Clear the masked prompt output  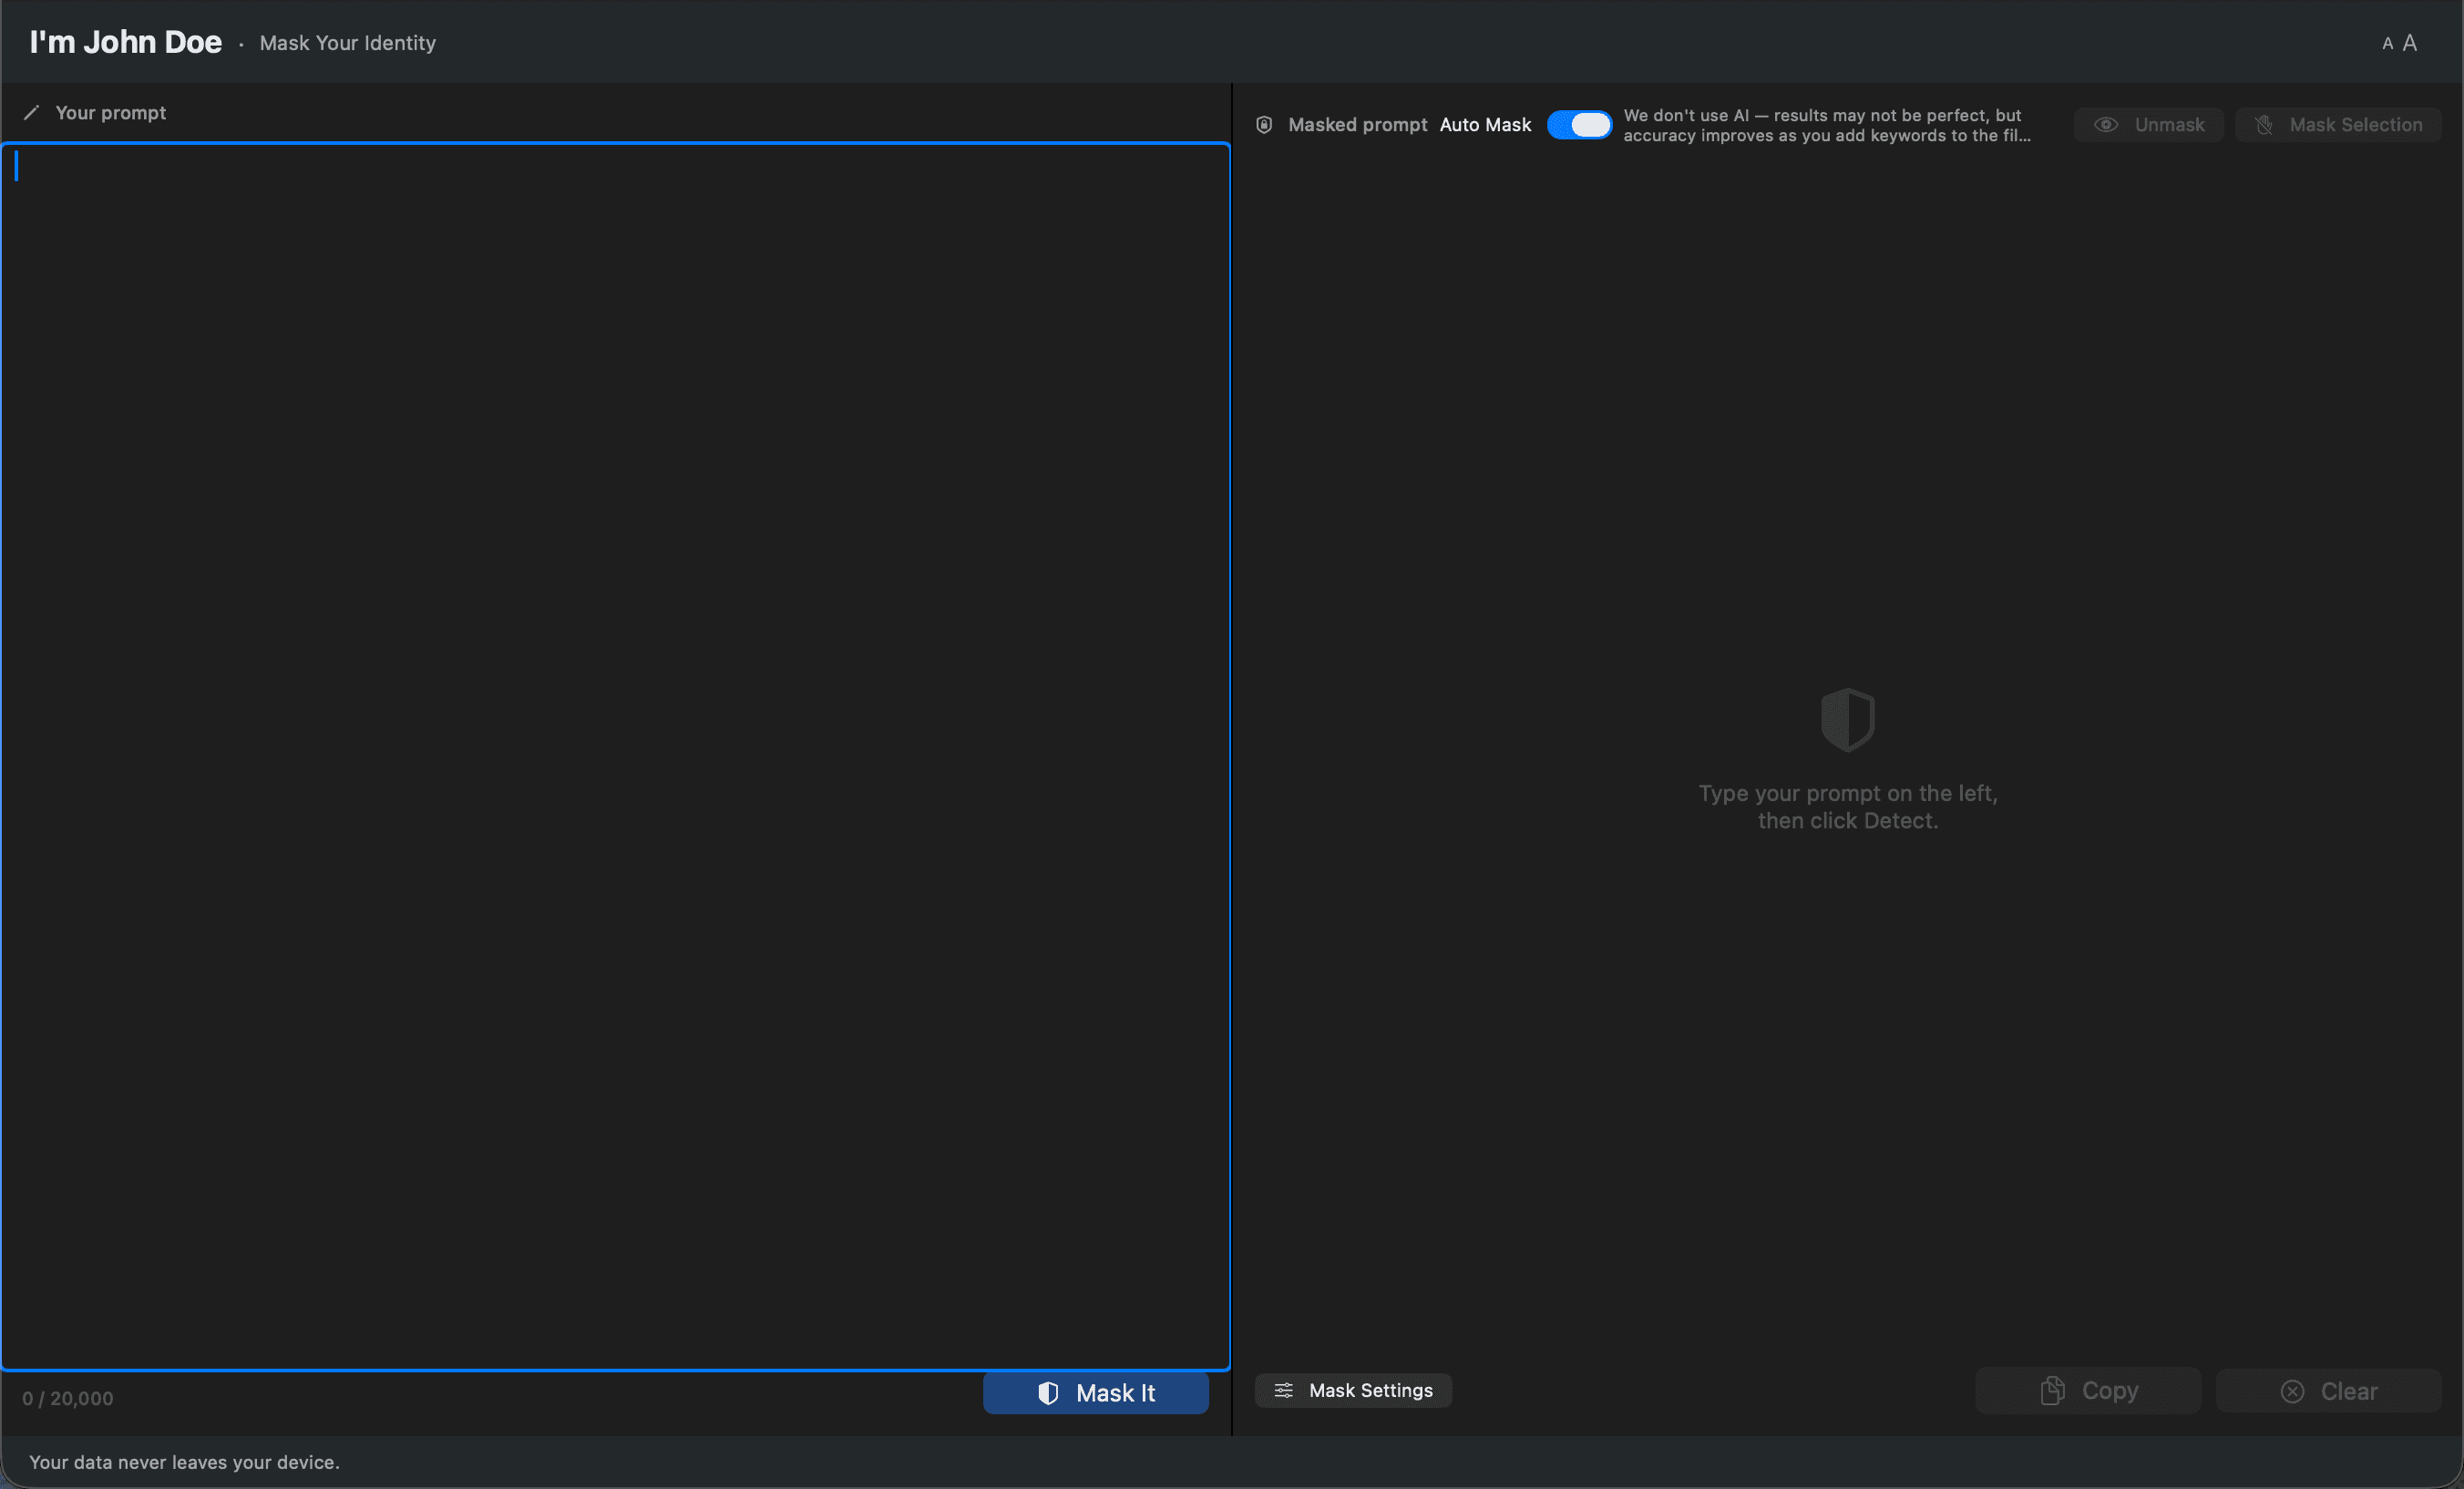tap(2328, 1391)
